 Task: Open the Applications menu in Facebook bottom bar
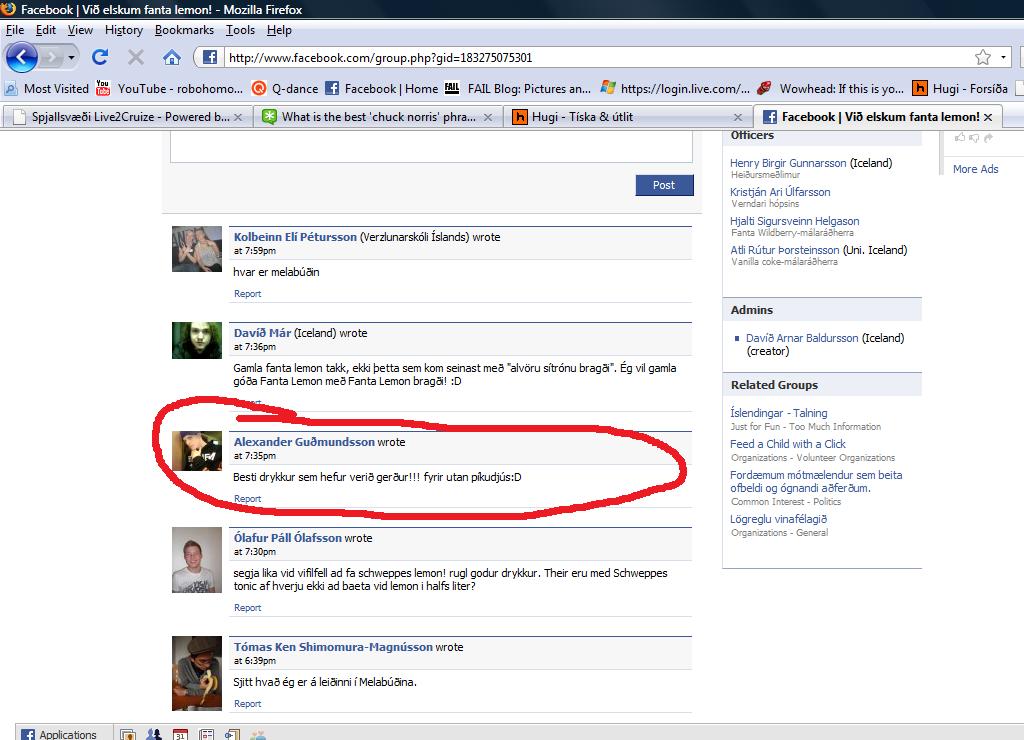coord(59,734)
